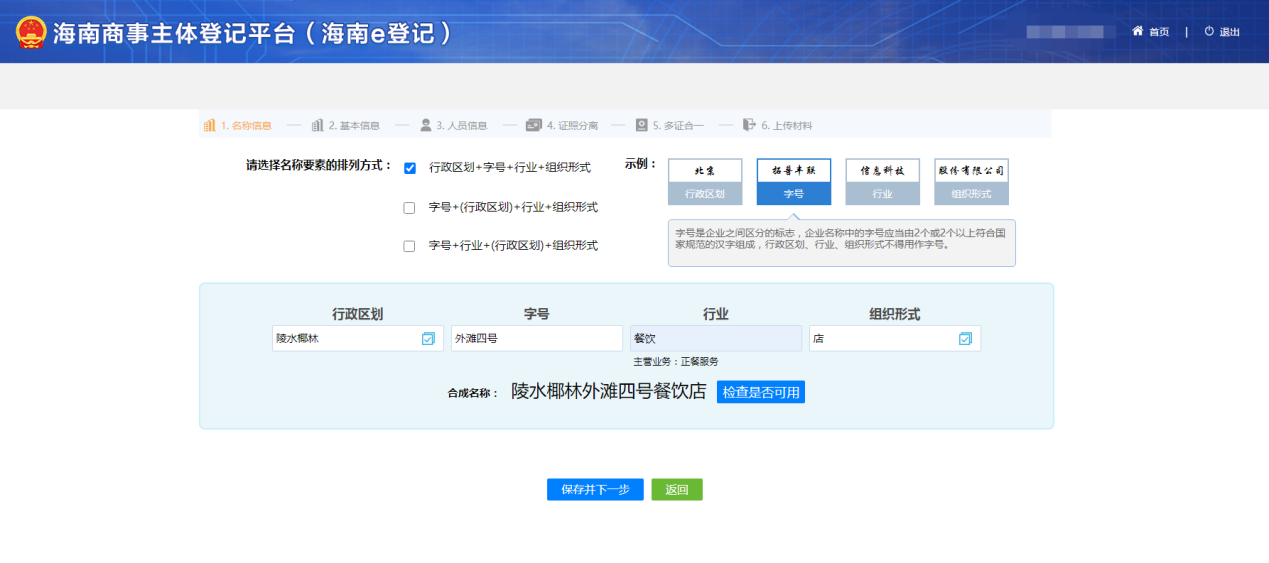Image resolution: width=1269 pixels, height=563 pixels.
Task: Click the 合成名称 label
Action: point(473,394)
